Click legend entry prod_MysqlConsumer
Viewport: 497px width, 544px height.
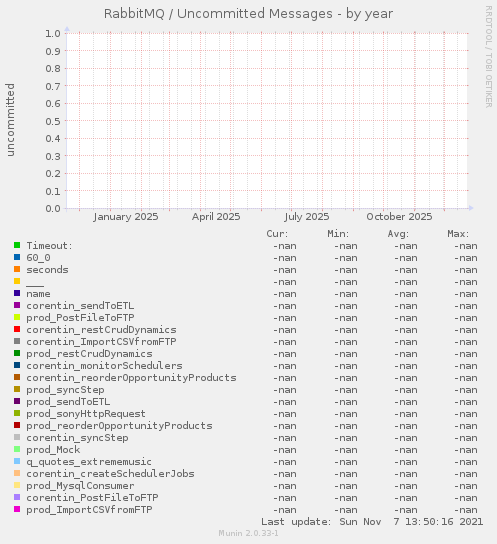80,486
